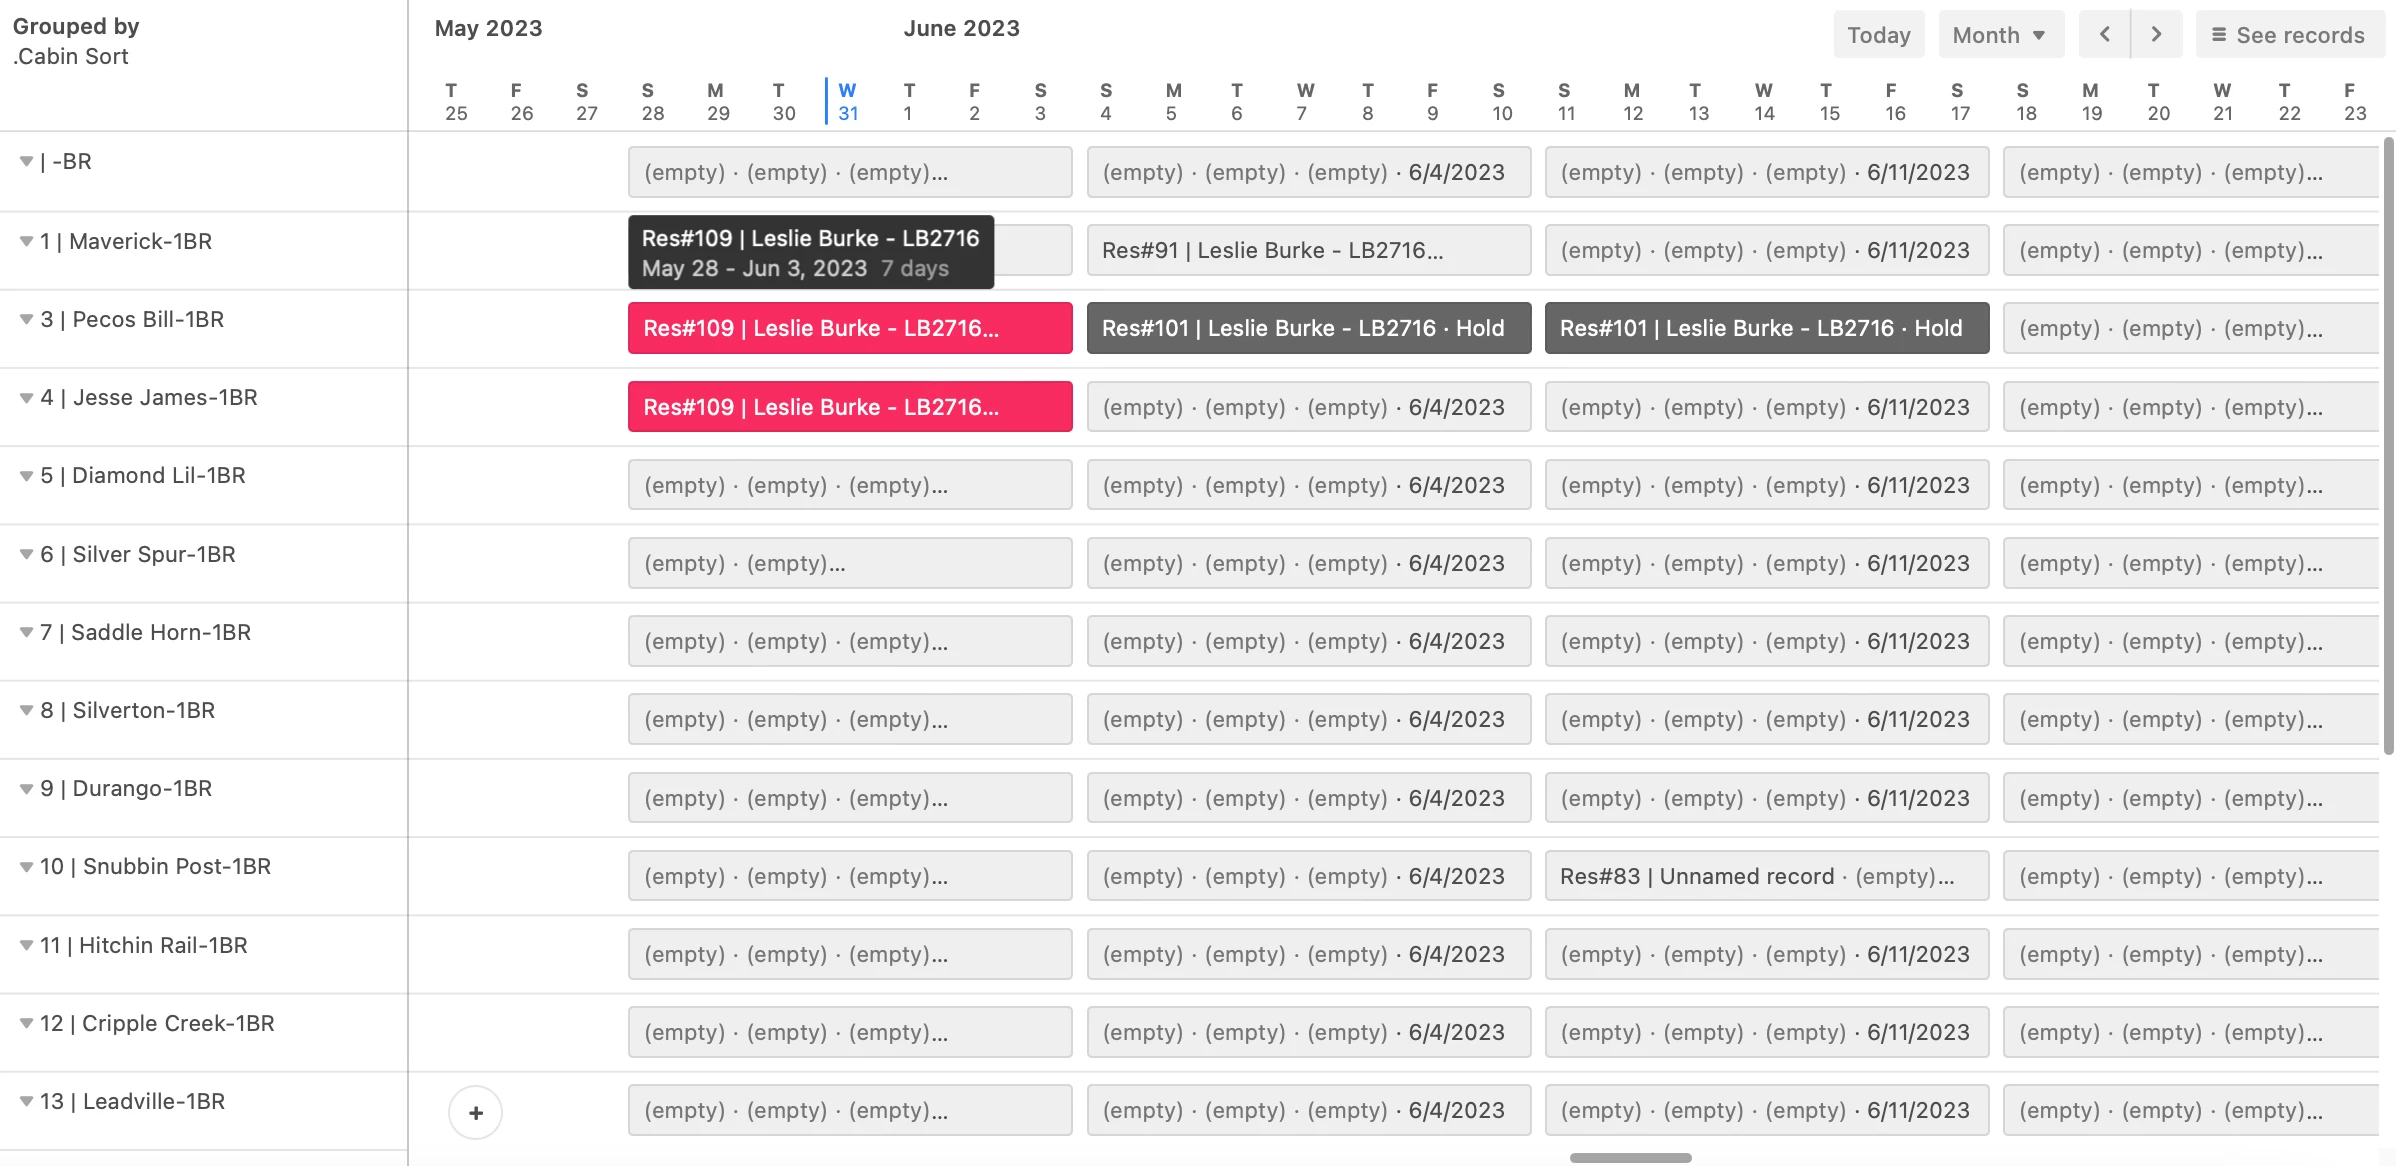Viewport: 2396px width, 1166px height.
Task: Go to the next month using the right arrow
Action: pyautogui.click(x=2156, y=35)
